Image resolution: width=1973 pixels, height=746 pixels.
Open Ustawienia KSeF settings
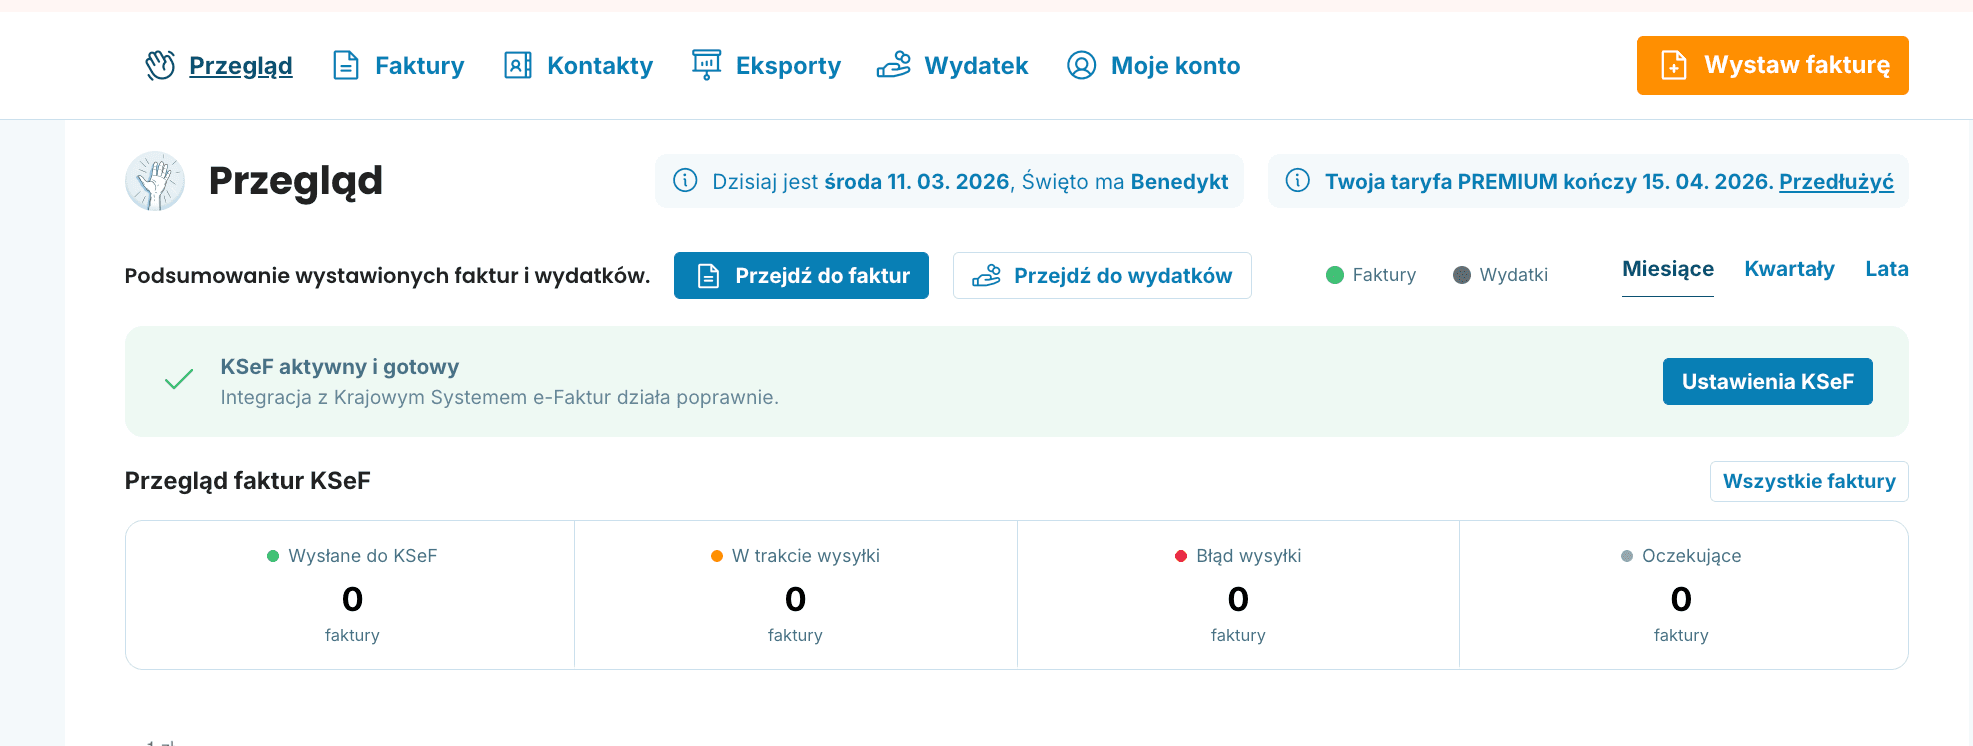[x=1767, y=382]
